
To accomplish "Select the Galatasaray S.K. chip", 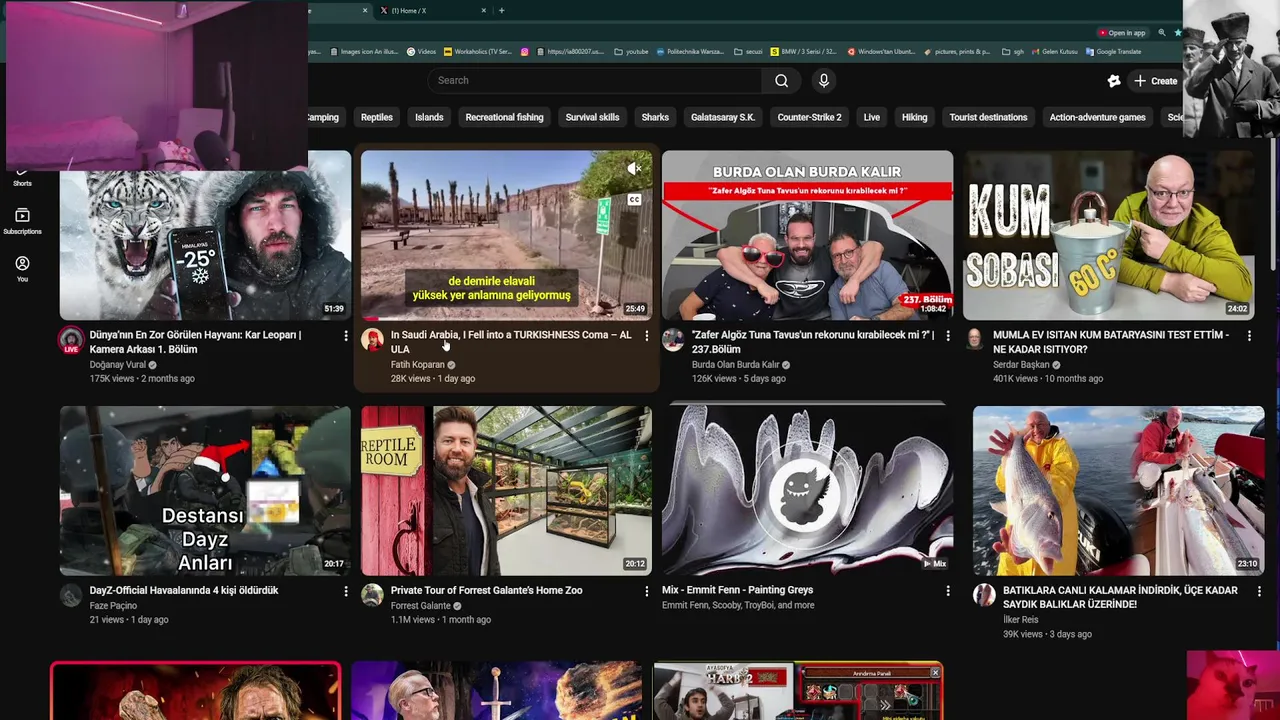I will [723, 117].
